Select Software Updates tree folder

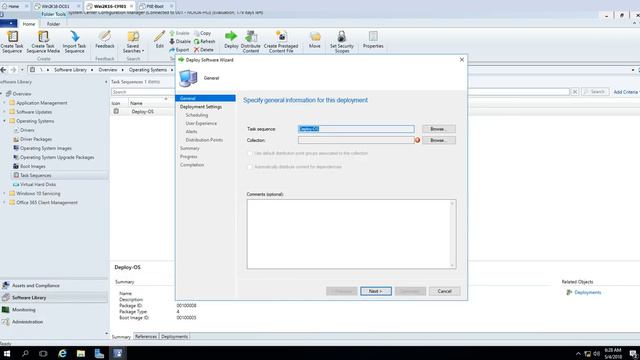[x=34, y=112]
